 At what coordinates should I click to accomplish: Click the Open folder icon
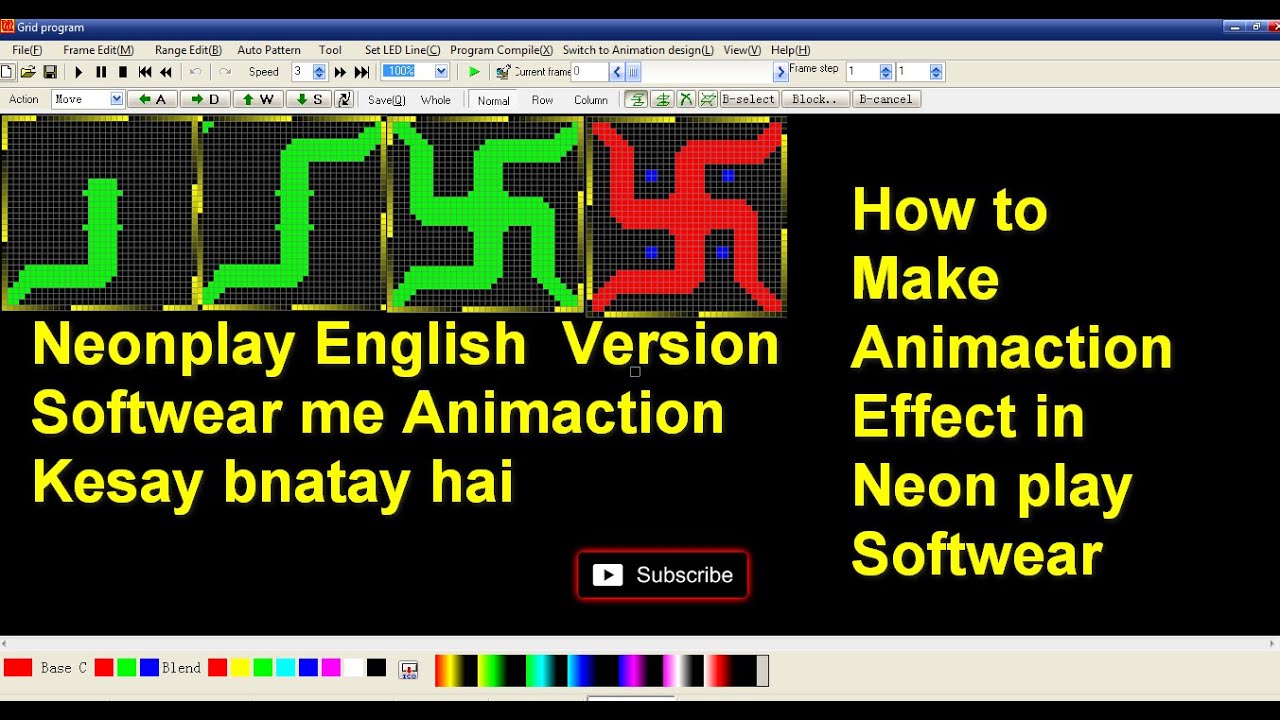(x=28, y=72)
